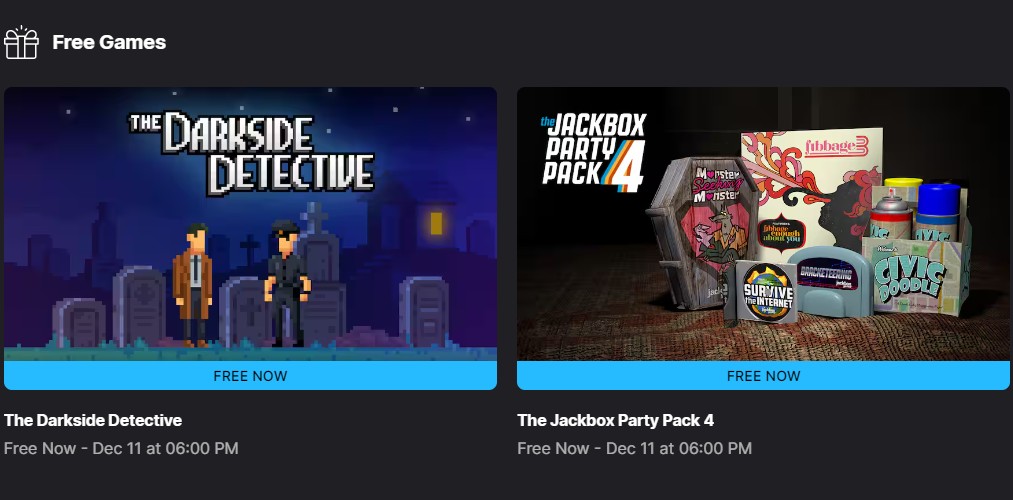Image resolution: width=1013 pixels, height=500 pixels.
Task: Click the Survive the Internet disc case
Action: 761,292
